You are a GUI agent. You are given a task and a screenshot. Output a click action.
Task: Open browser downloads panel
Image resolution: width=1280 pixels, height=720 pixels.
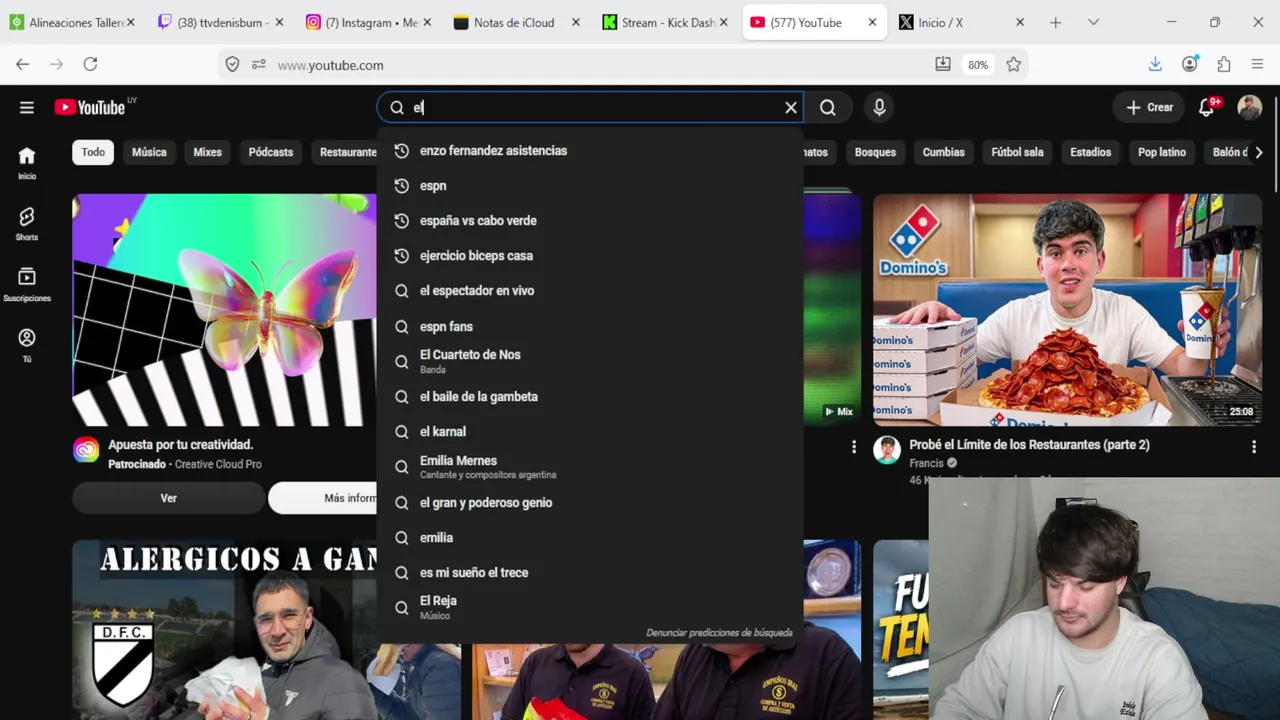[x=1155, y=64]
